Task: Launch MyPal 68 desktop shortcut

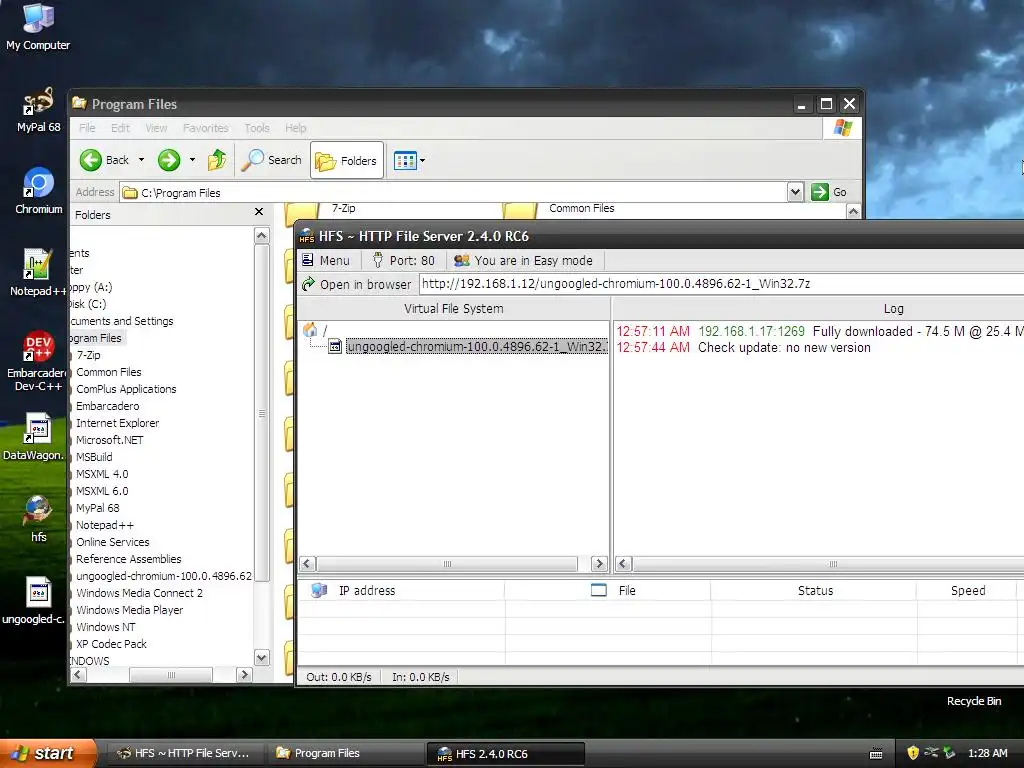Action: [38, 110]
